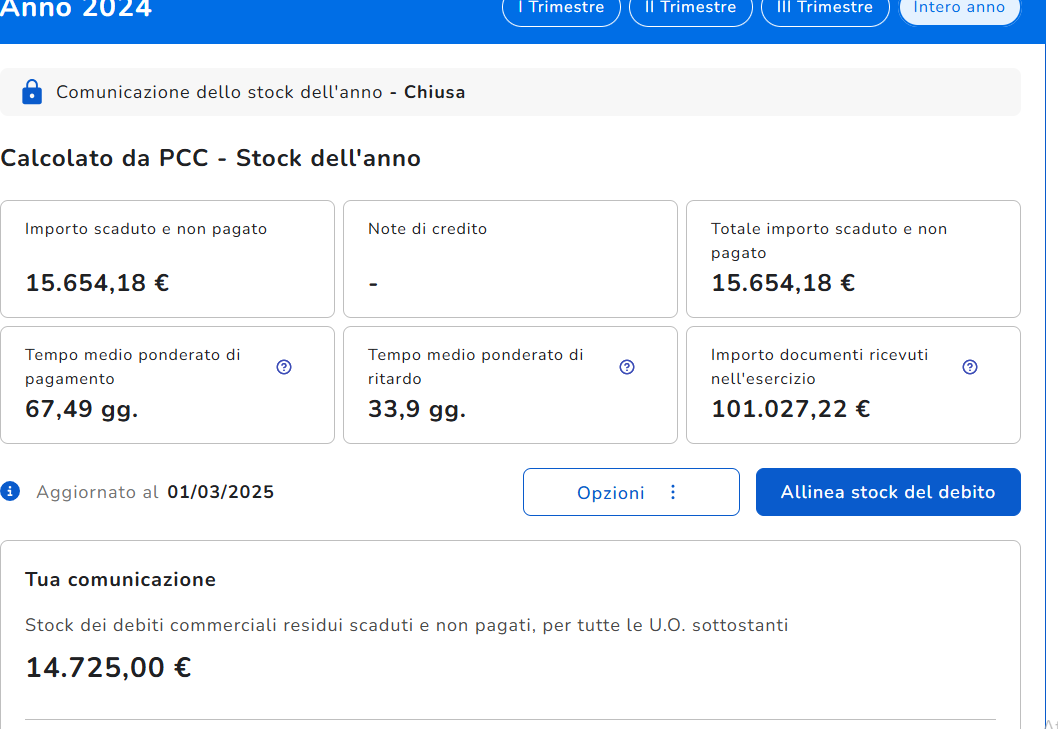Click the 101.027,22 € documents amount
Image resolution: width=1058 pixels, height=729 pixels.
(790, 409)
